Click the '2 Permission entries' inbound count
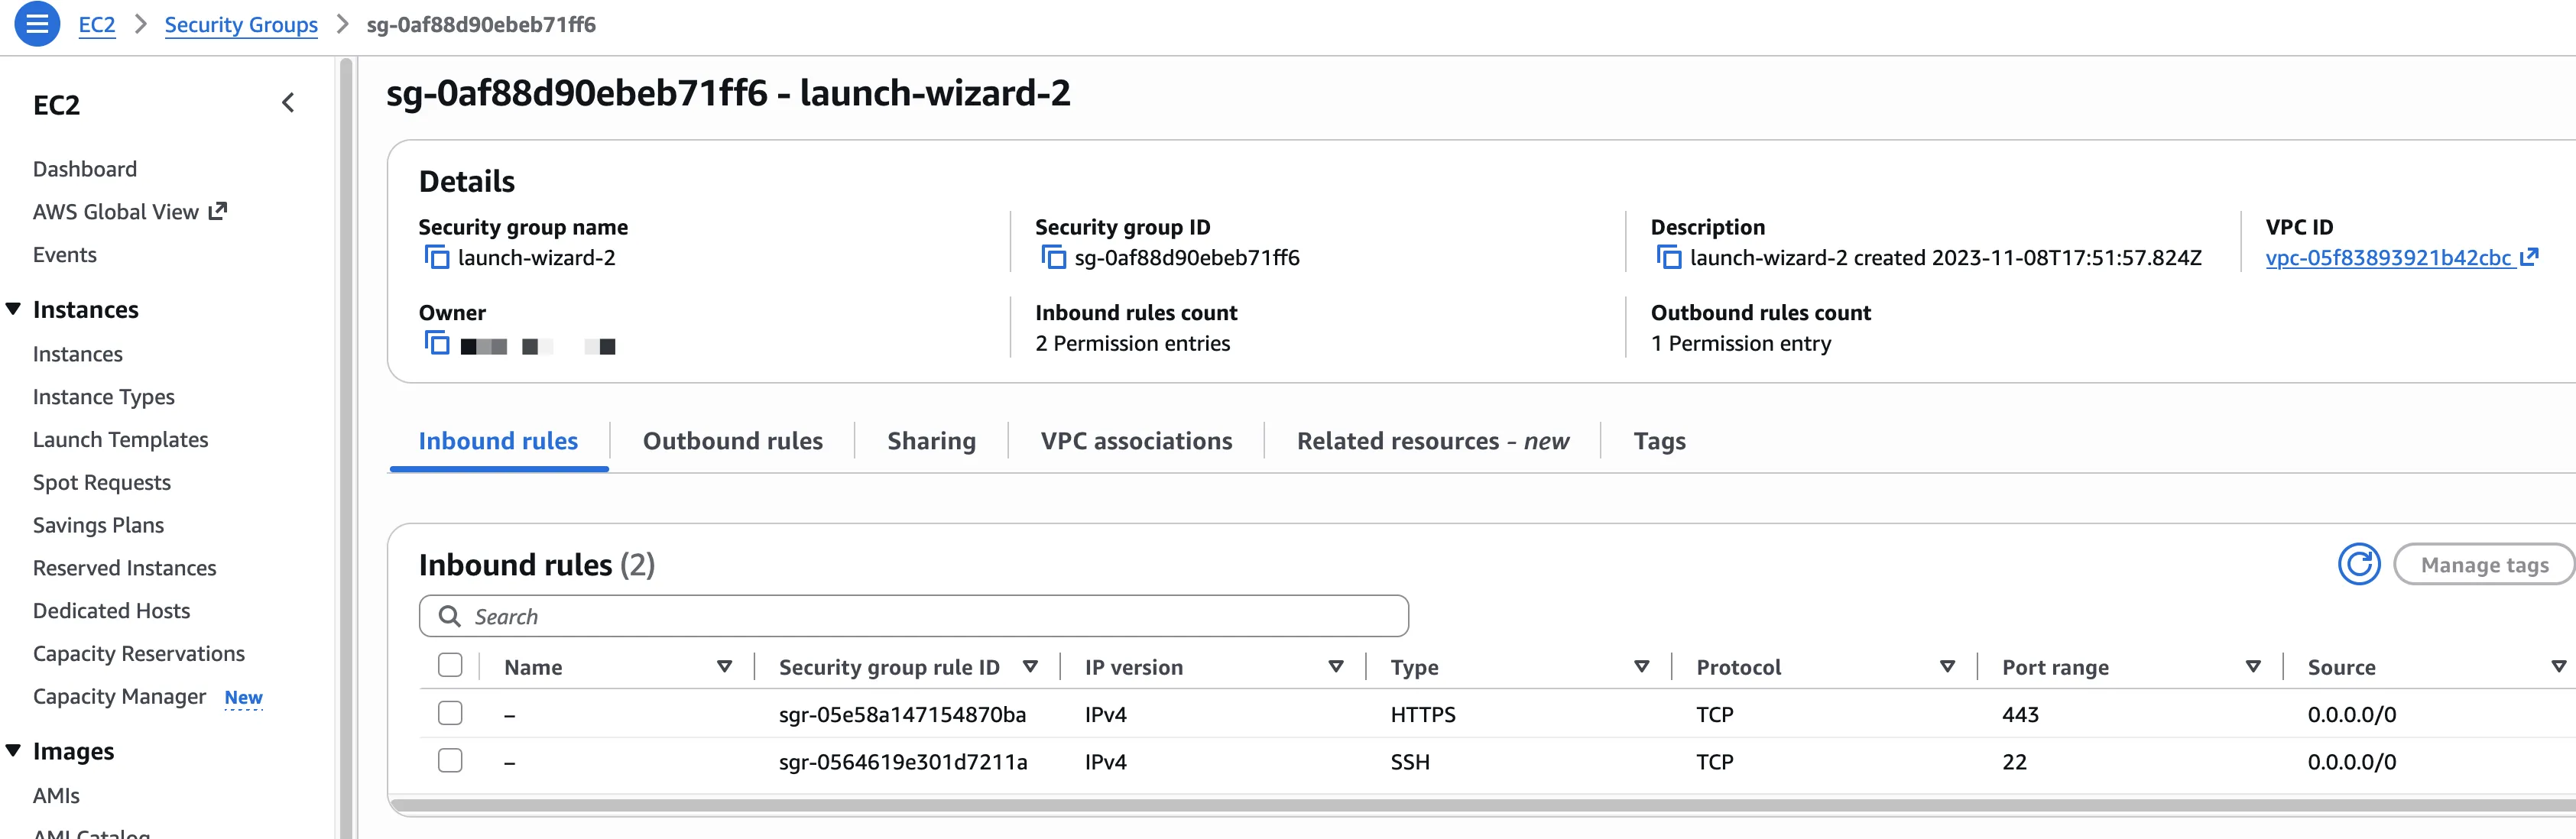The height and width of the screenshot is (839, 2576). (x=1133, y=343)
